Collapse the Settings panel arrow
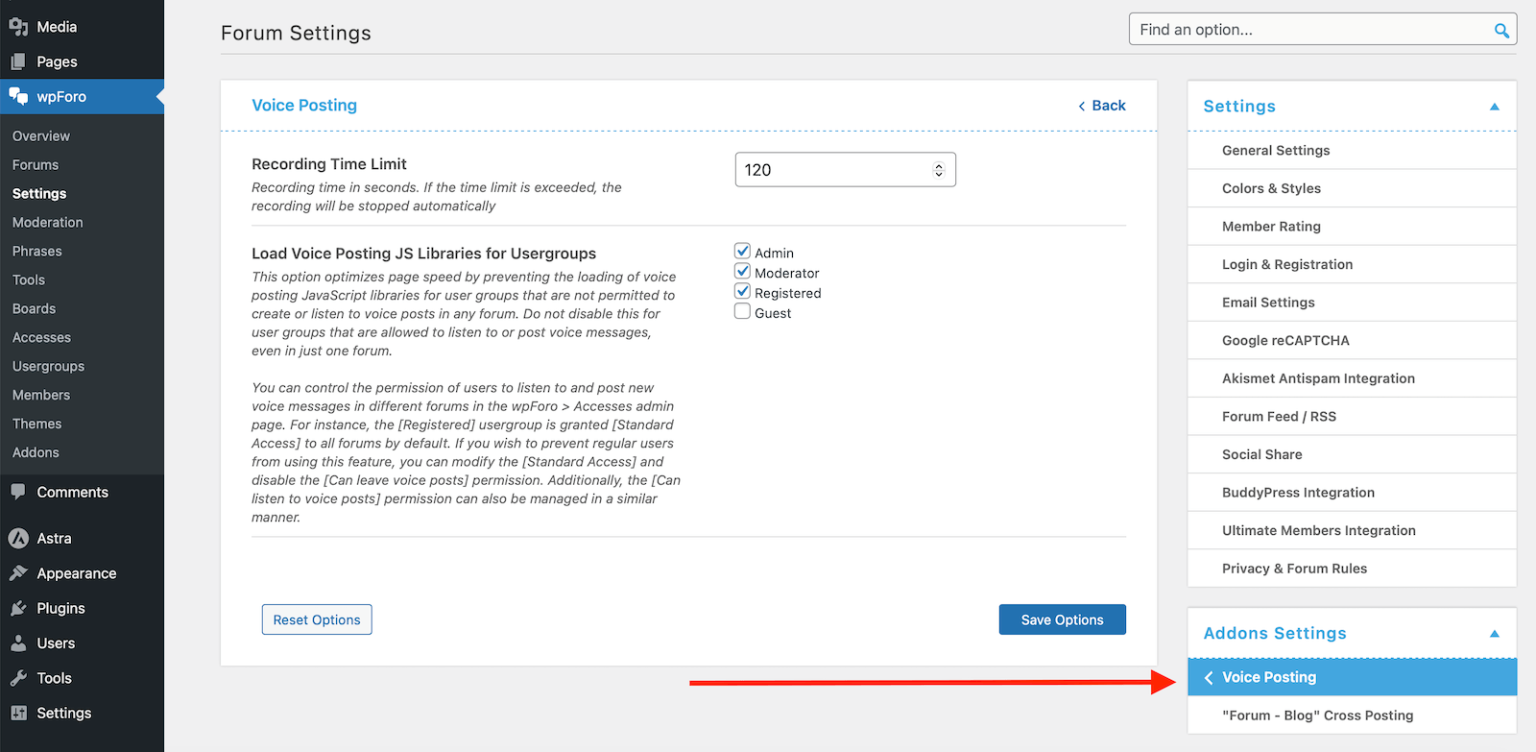Viewport: 1536px width, 752px height. [1494, 106]
